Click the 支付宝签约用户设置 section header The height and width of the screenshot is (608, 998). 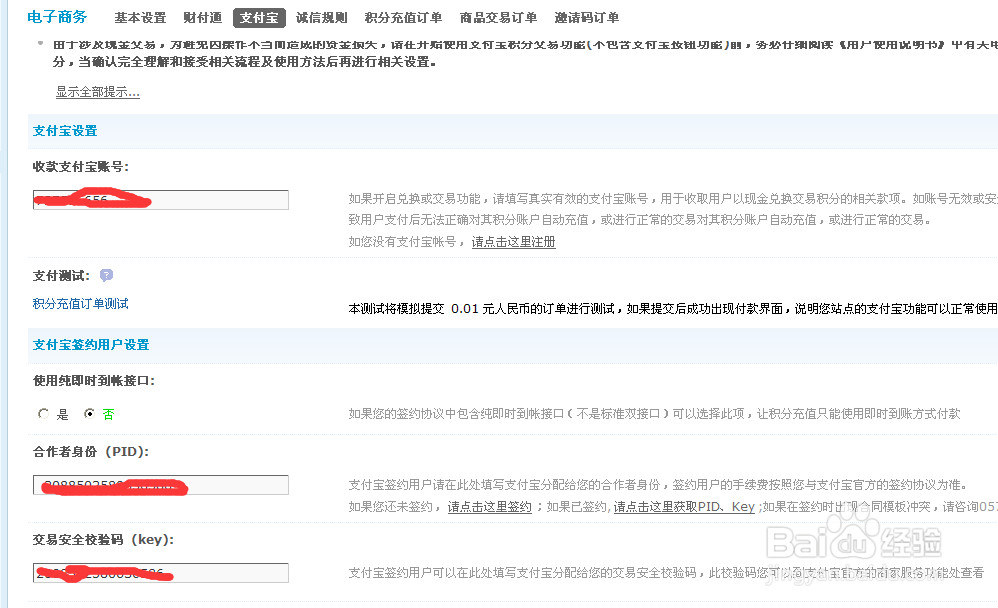tap(91, 344)
